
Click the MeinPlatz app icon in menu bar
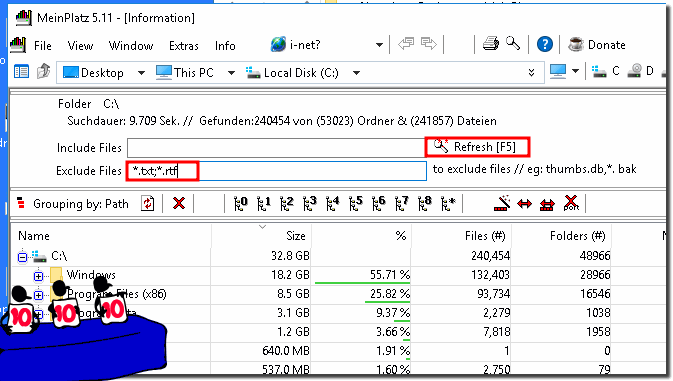(18, 45)
